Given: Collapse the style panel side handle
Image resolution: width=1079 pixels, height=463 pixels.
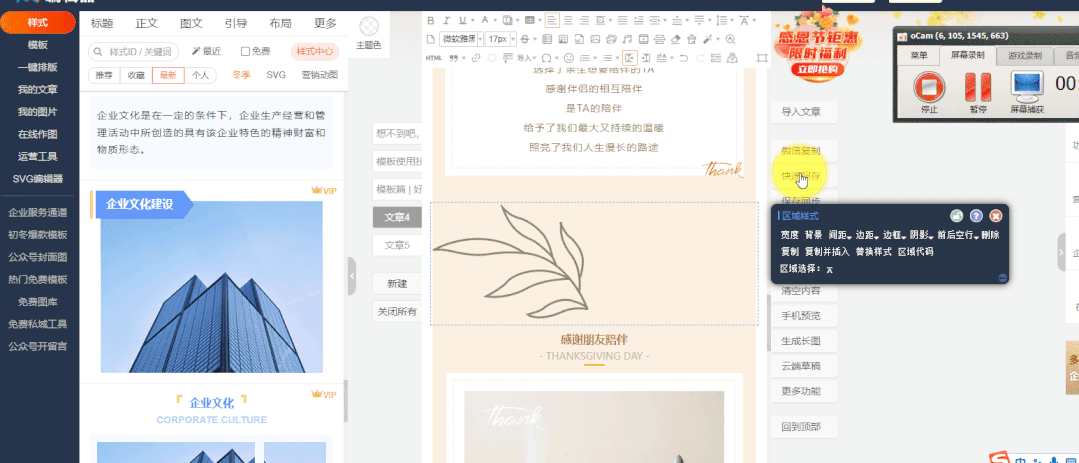Looking at the screenshot, I should (x=352, y=276).
